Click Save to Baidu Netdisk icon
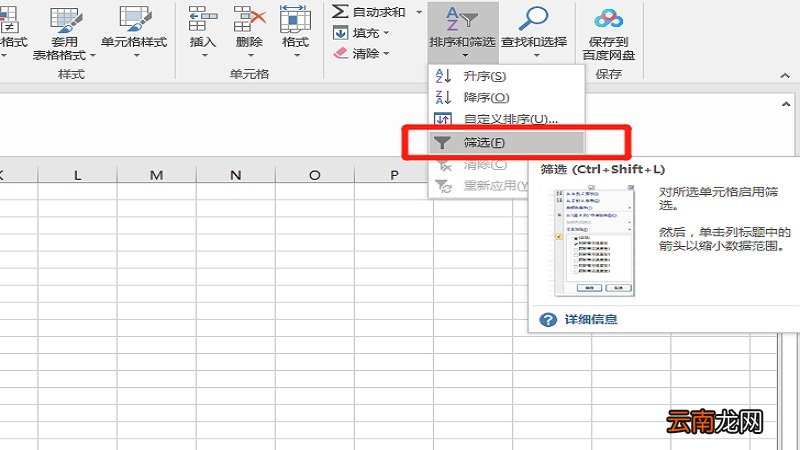 point(608,19)
